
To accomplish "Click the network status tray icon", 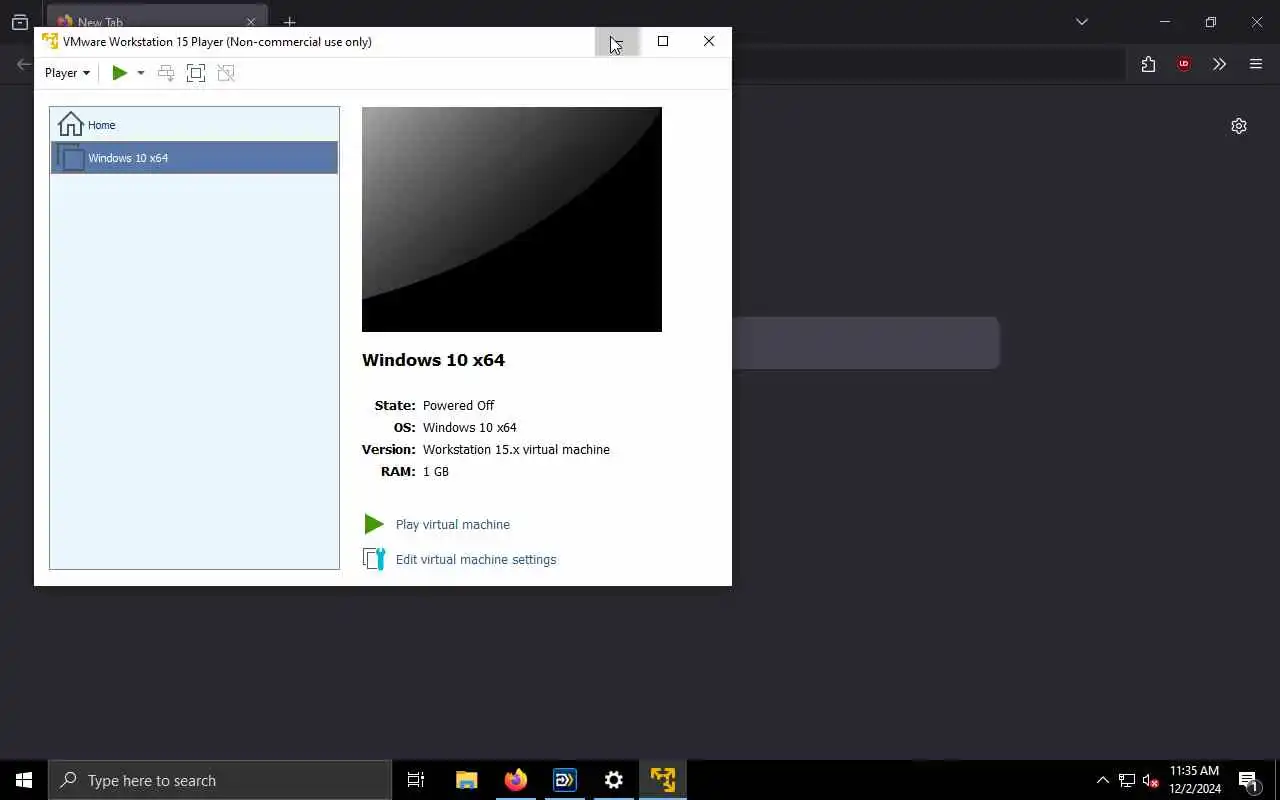I will 1127,780.
